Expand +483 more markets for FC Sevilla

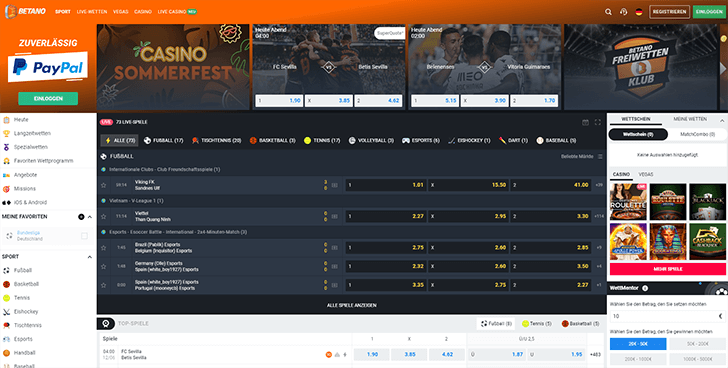tap(595, 355)
